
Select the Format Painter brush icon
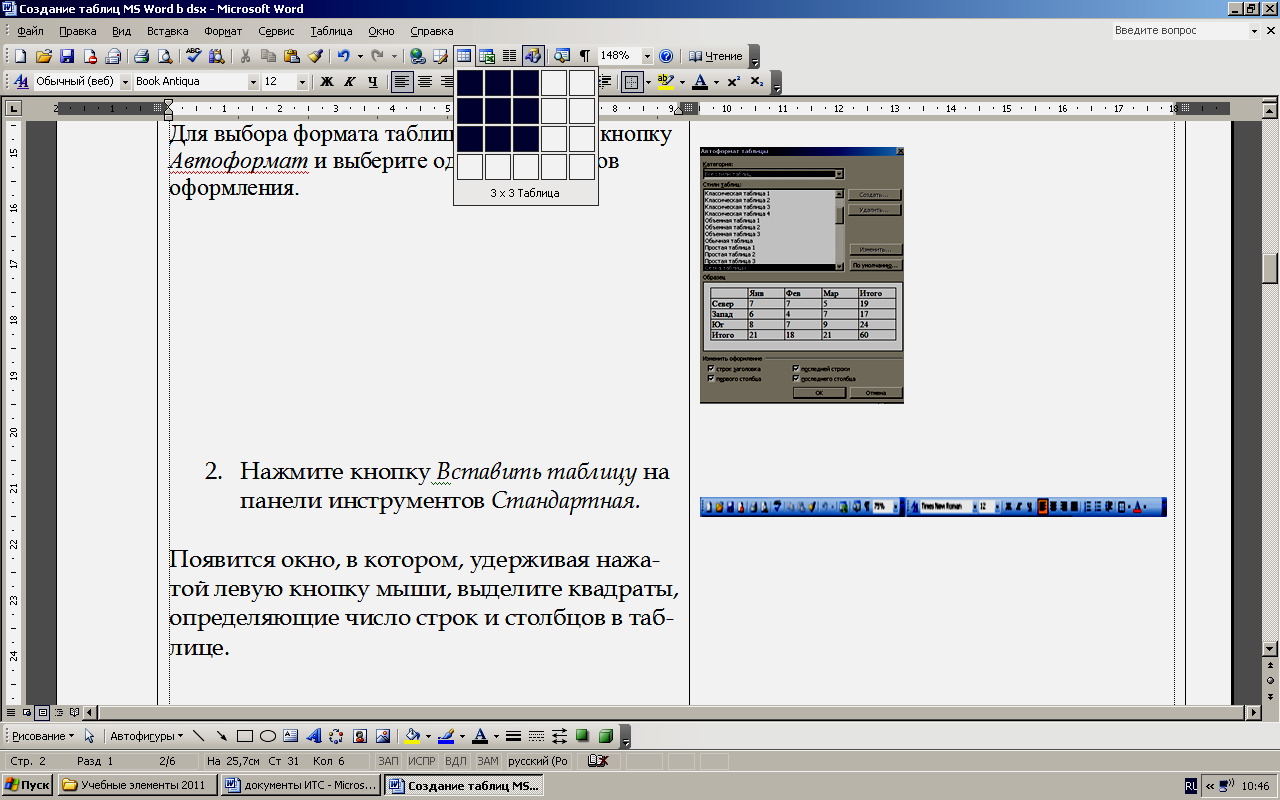coord(315,56)
